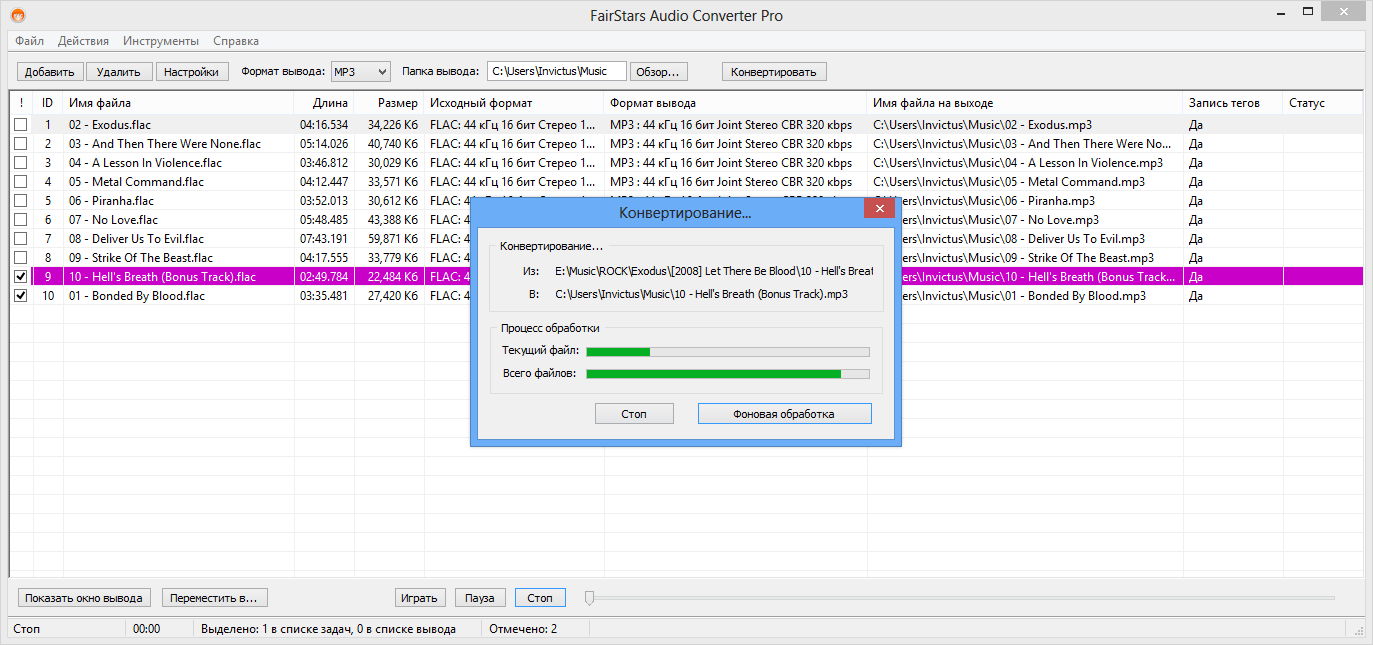
Task: Open the Справка menu
Action: [x=236, y=41]
